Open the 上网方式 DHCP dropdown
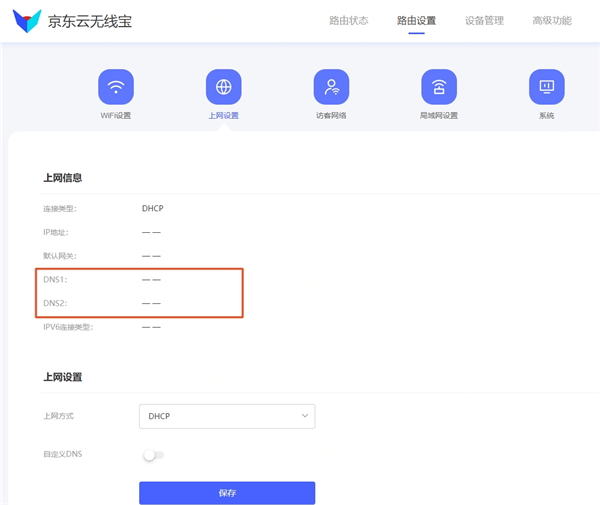The width and height of the screenshot is (600, 505). click(226, 416)
